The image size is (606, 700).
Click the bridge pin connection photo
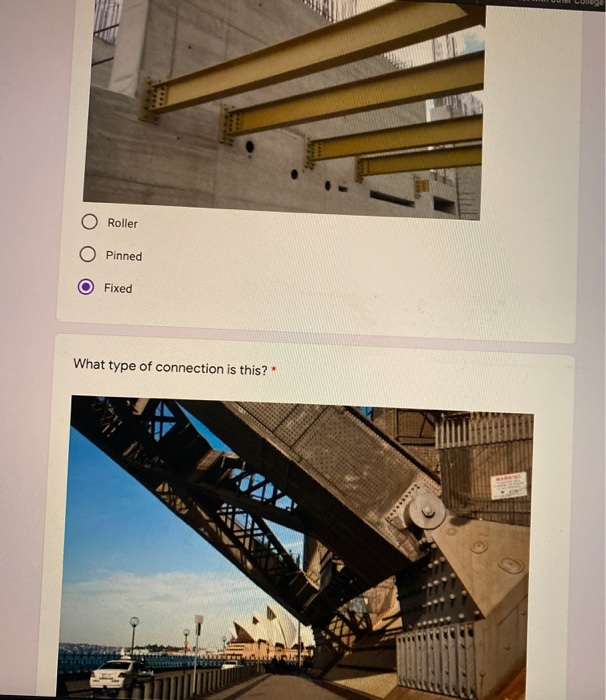[297, 547]
